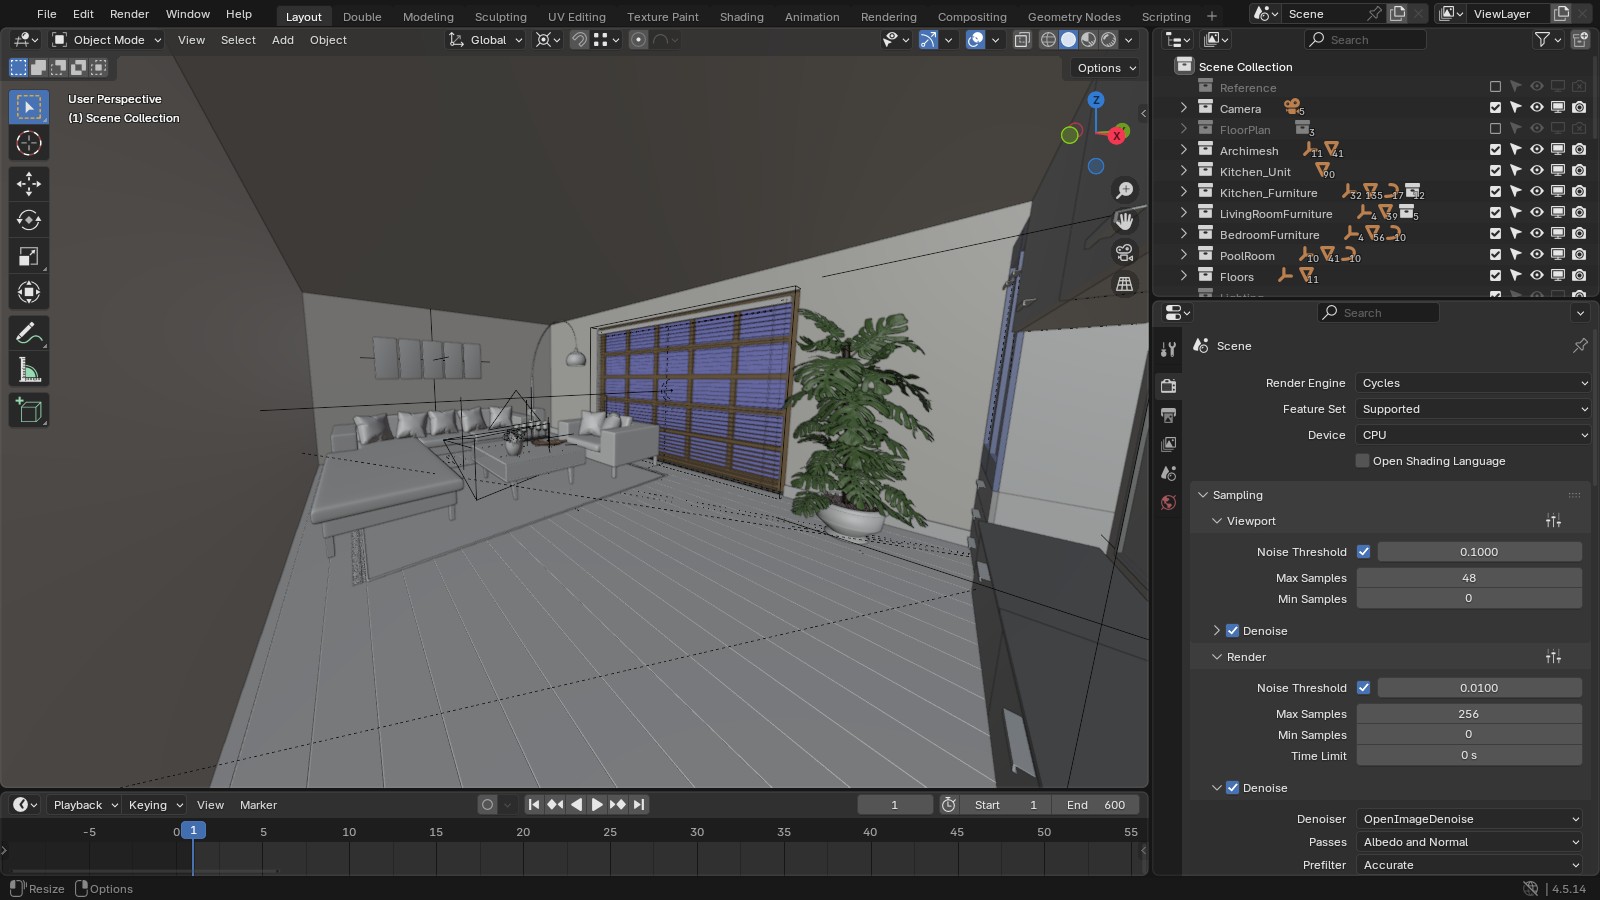Click the render Max Samples field

coord(1469,714)
